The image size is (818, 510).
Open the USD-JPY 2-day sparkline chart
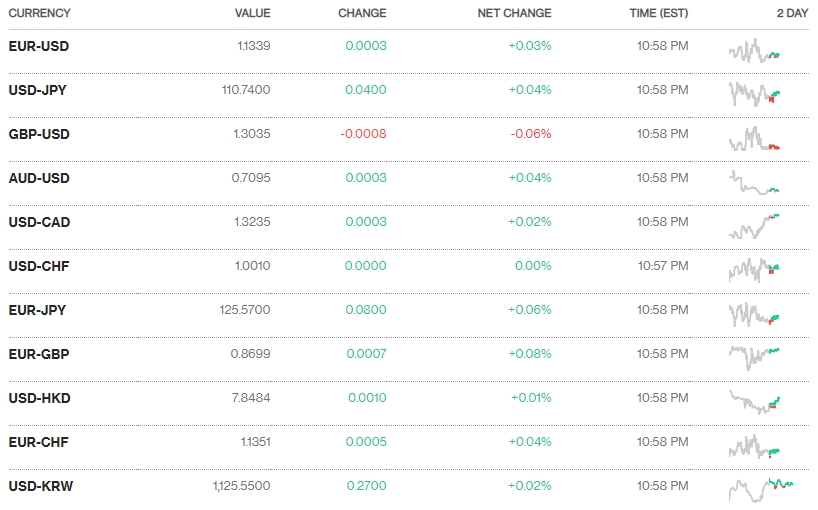[755, 94]
